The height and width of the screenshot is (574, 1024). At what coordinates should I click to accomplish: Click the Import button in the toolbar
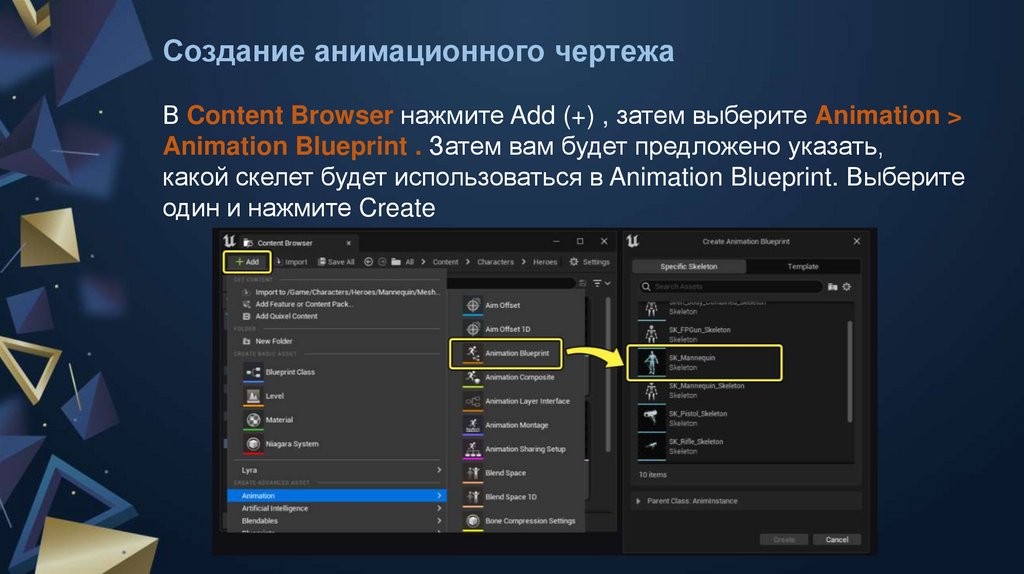[x=291, y=262]
